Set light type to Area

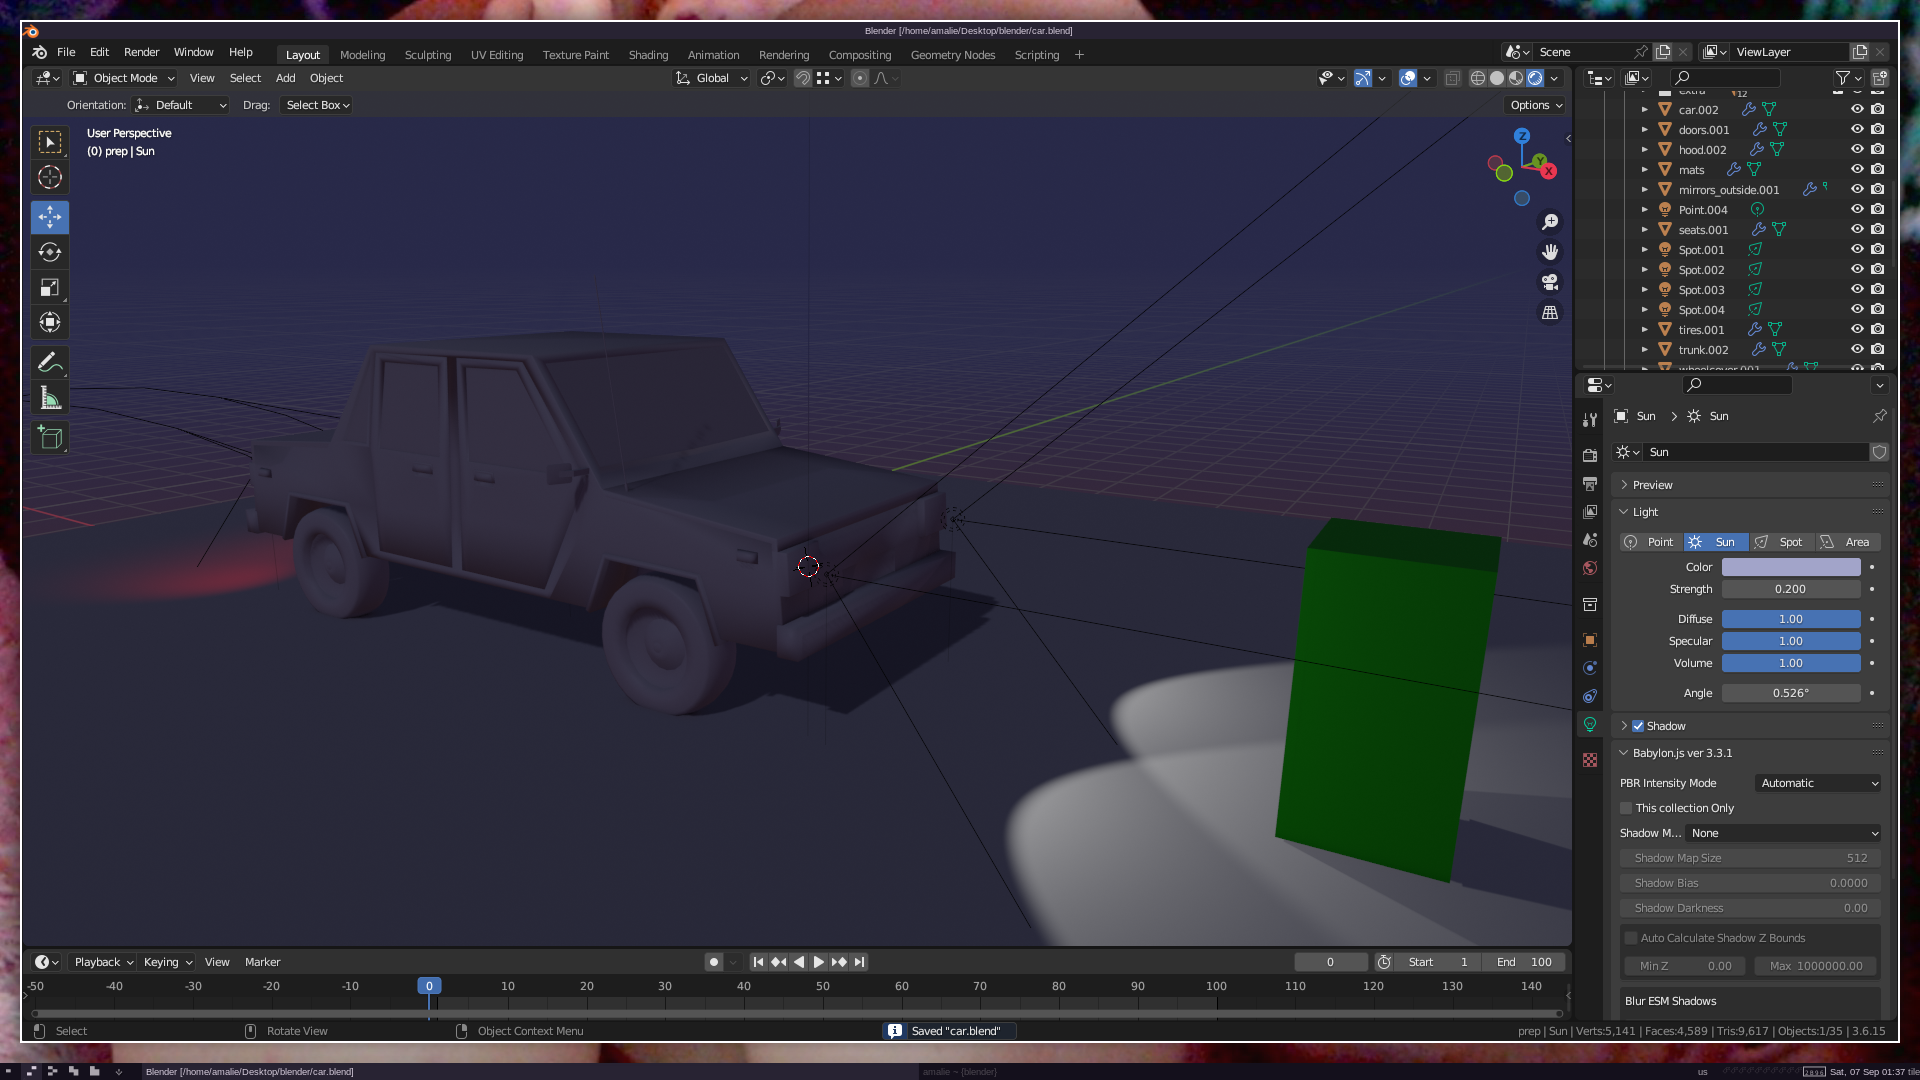(1847, 542)
